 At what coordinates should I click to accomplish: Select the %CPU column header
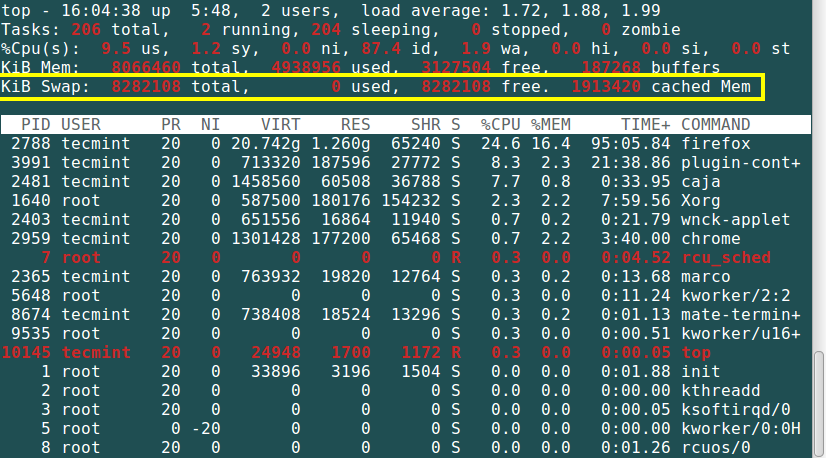click(499, 125)
